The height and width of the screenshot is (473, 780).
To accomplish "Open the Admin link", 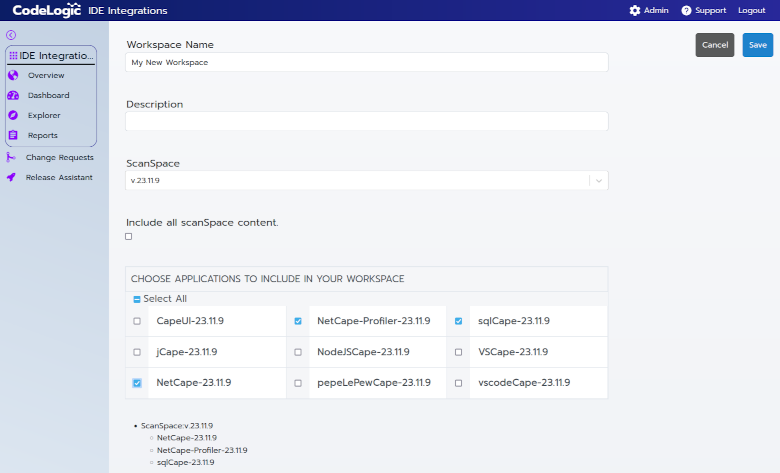I will (x=649, y=10).
